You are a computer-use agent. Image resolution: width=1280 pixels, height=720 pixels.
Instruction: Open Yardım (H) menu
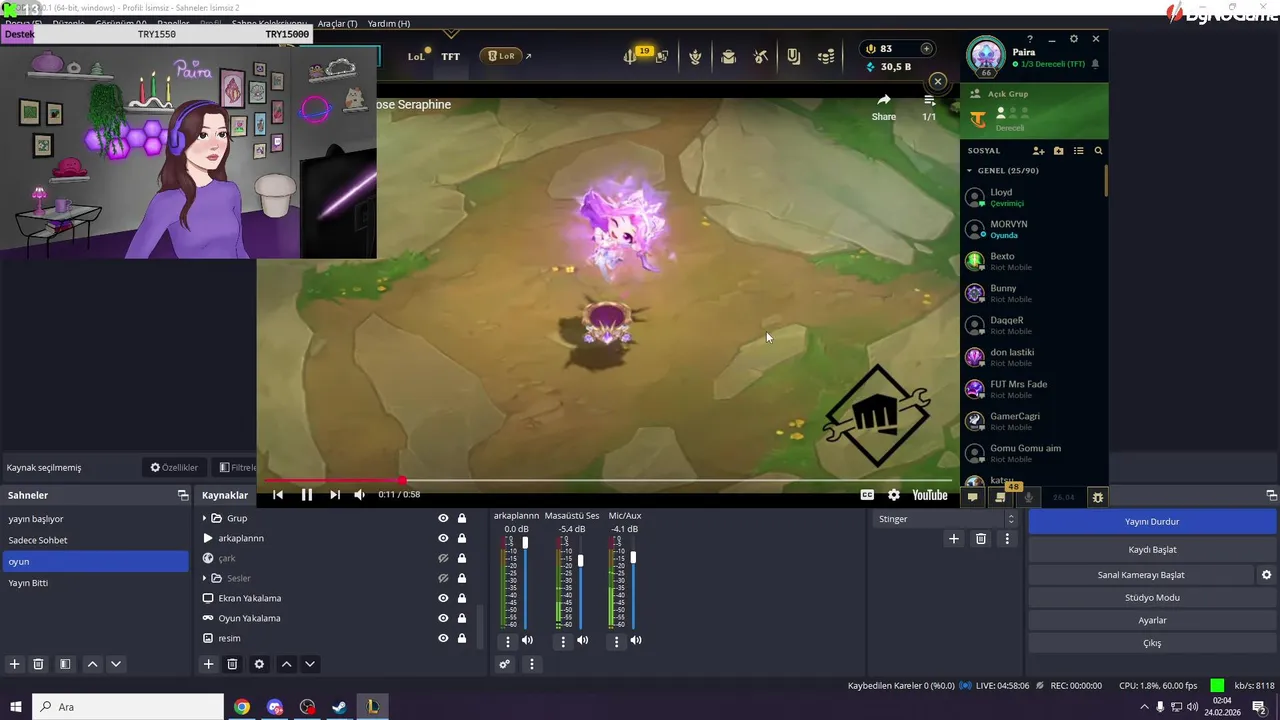(389, 23)
